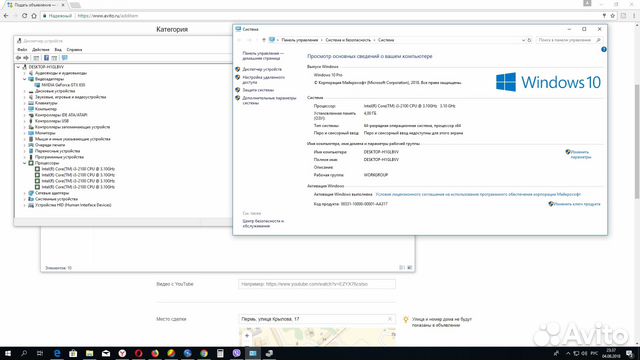The image size is (640, 360).
Task: Launch Opera browser from taskbar
Action: tap(138, 353)
